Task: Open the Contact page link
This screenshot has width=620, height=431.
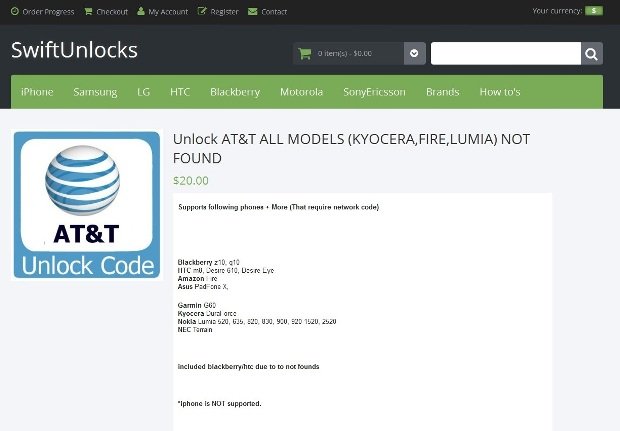Action: click(x=274, y=12)
